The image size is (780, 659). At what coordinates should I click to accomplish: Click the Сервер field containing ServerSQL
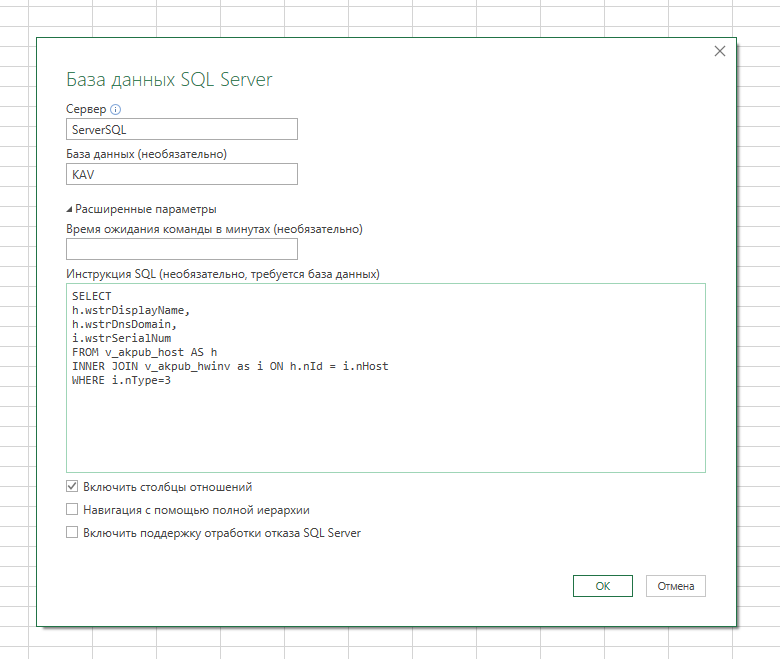tap(182, 129)
